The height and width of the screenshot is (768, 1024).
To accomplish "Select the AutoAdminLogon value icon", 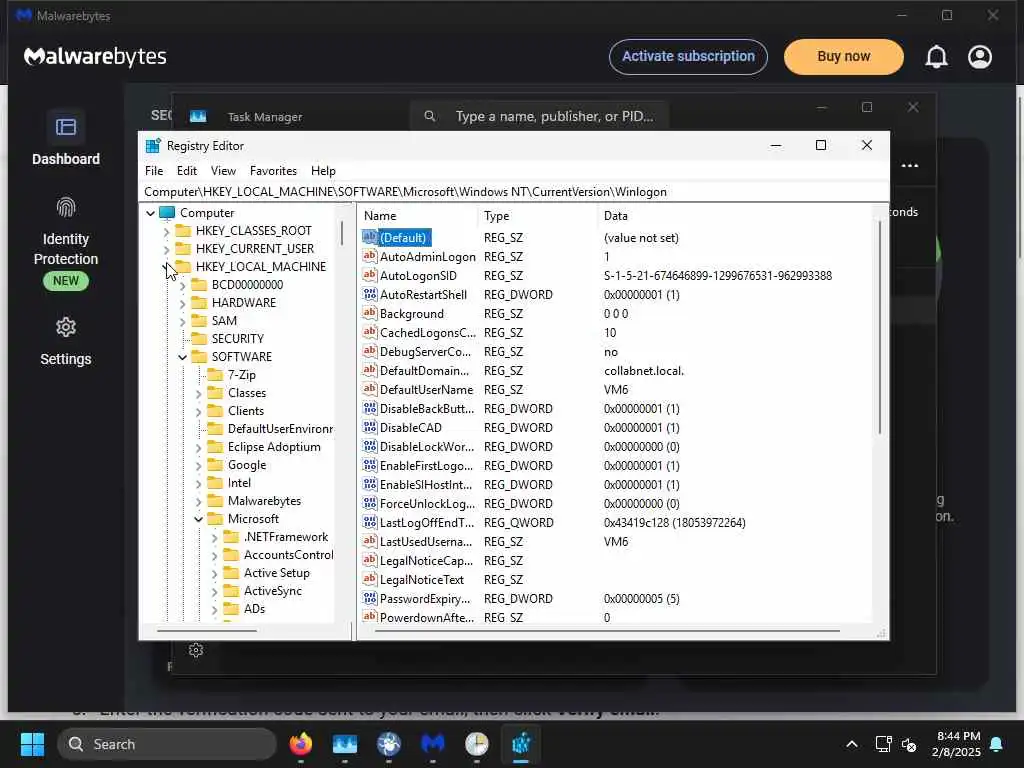I will tap(370, 257).
